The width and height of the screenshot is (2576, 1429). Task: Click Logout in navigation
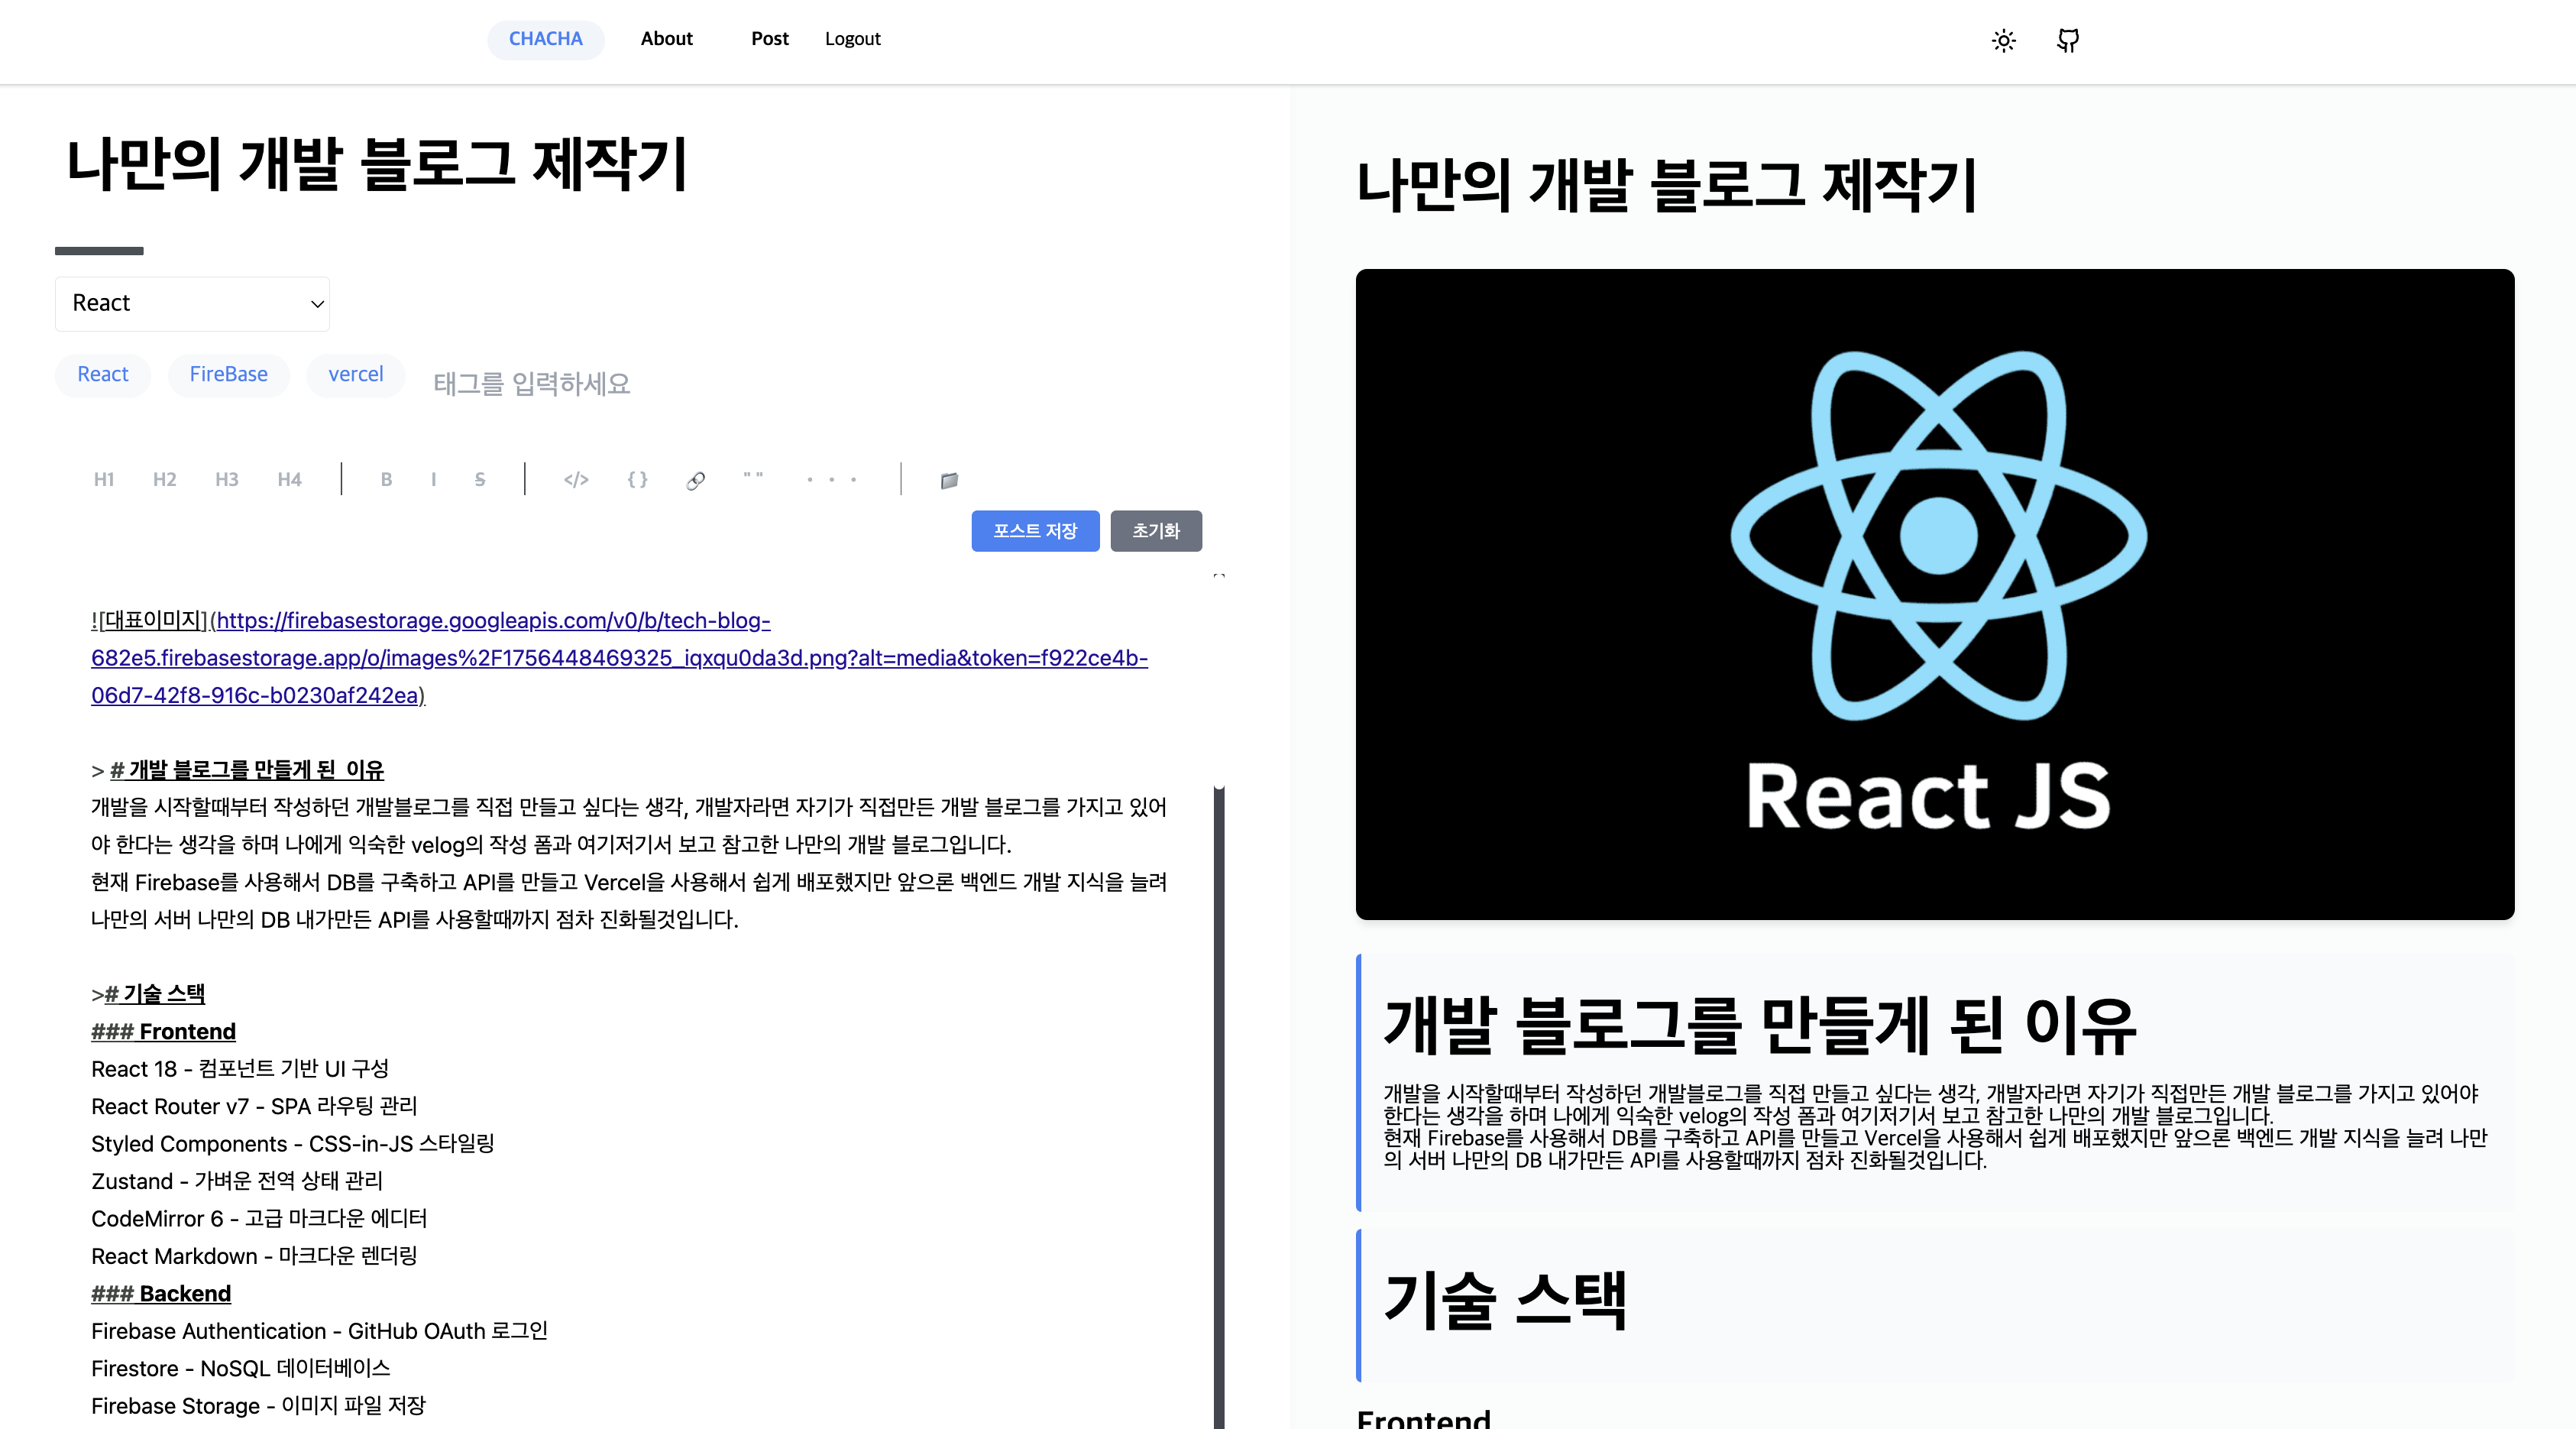click(x=853, y=39)
